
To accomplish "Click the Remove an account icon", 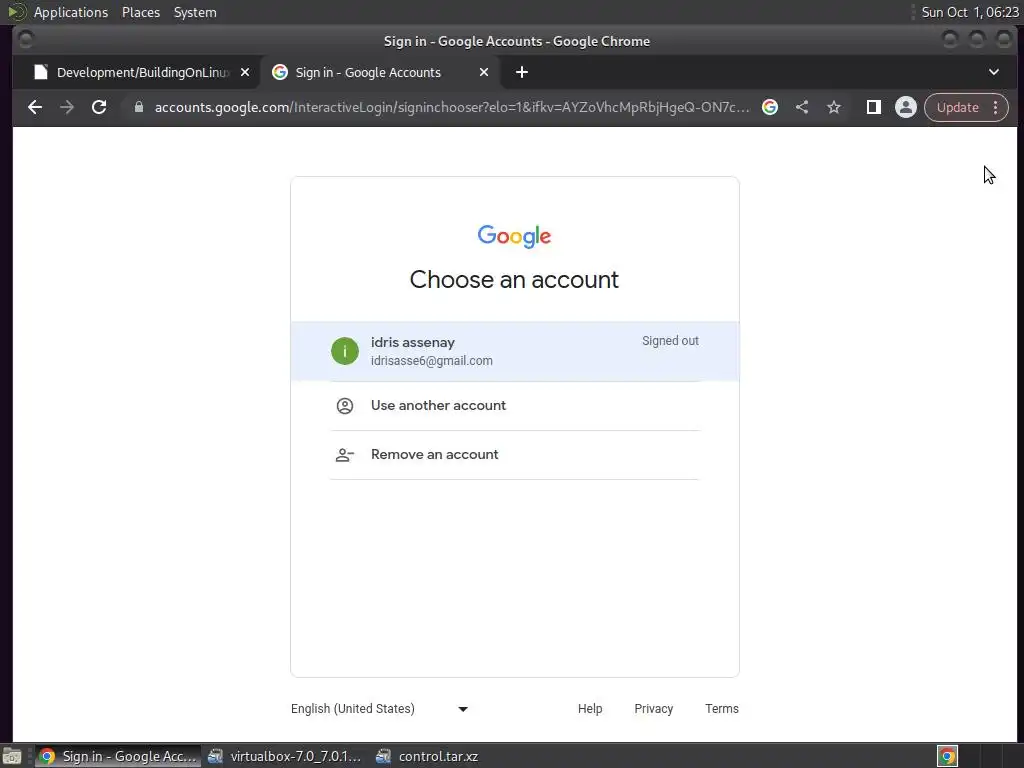I will pos(345,455).
